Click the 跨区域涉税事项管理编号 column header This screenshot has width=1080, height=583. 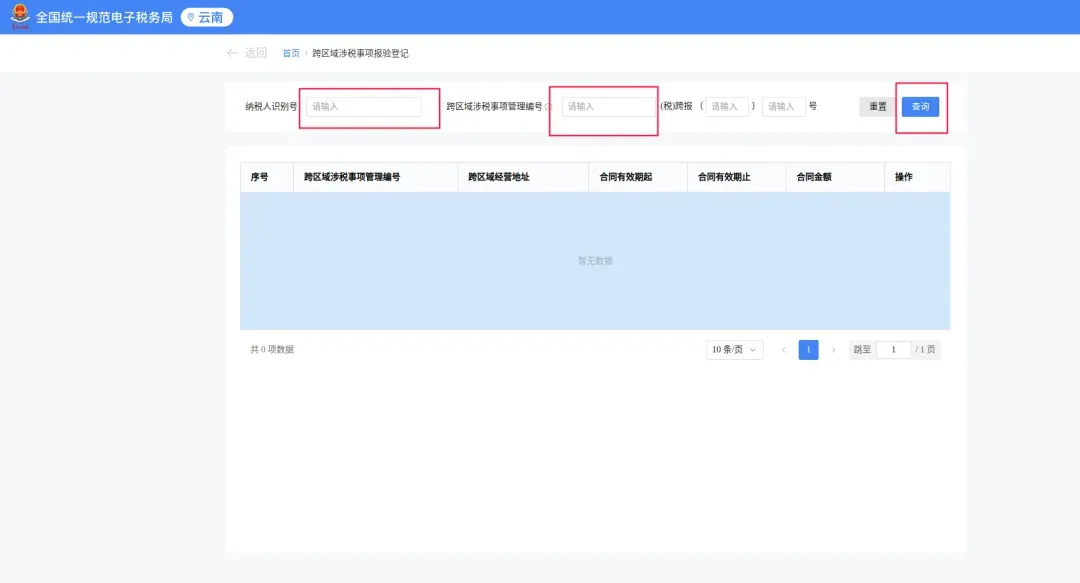(375, 177)
